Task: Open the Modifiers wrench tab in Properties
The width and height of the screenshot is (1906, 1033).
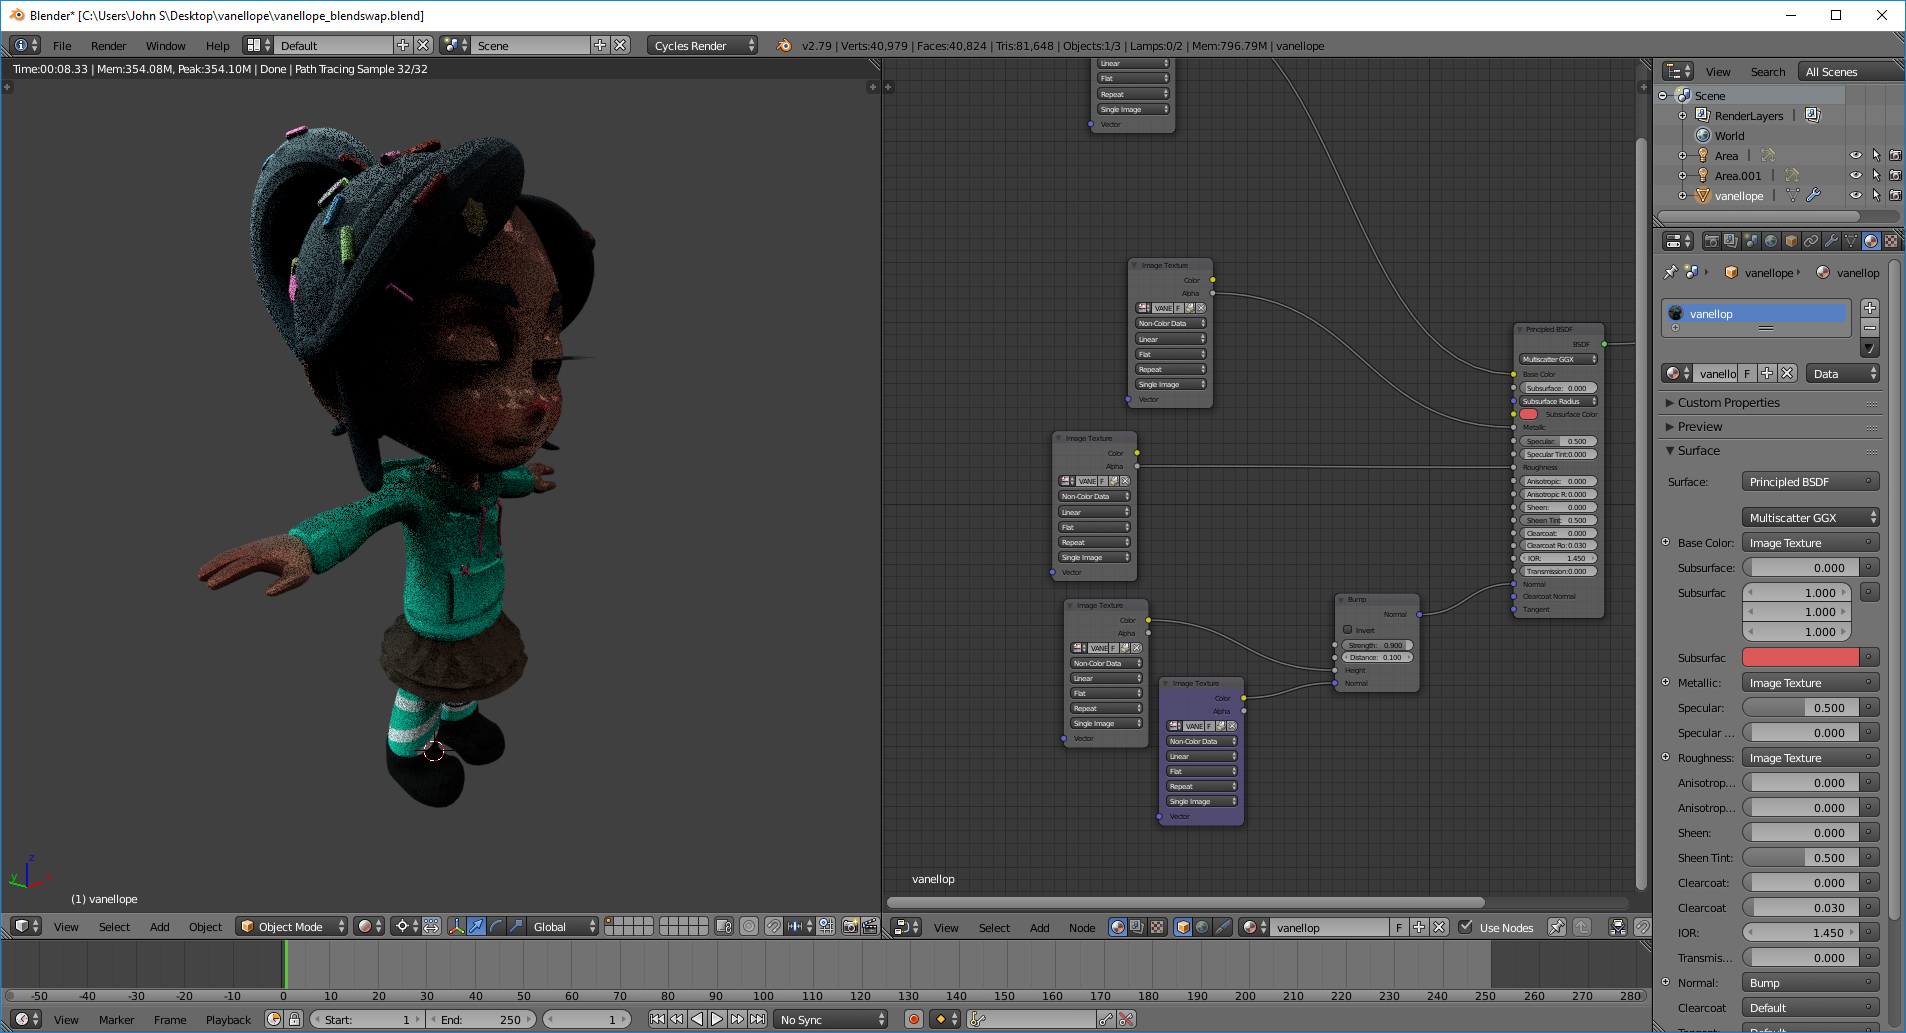Action: [1831, 241]
